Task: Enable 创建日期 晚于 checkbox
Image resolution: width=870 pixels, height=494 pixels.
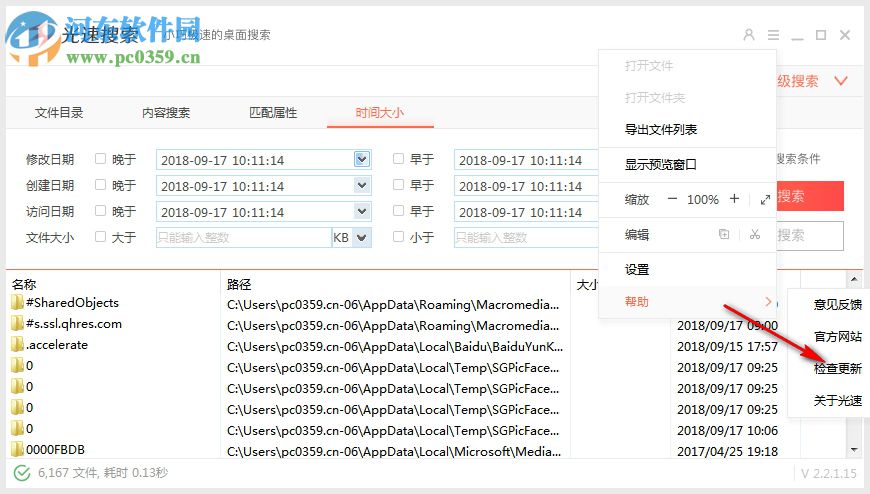Action: click(100, 184)
